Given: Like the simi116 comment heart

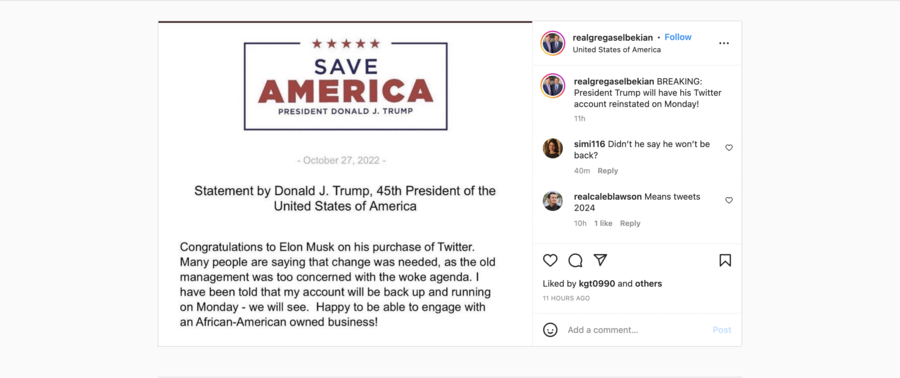Looking at the screenshot, I should [x=729, y=147].
